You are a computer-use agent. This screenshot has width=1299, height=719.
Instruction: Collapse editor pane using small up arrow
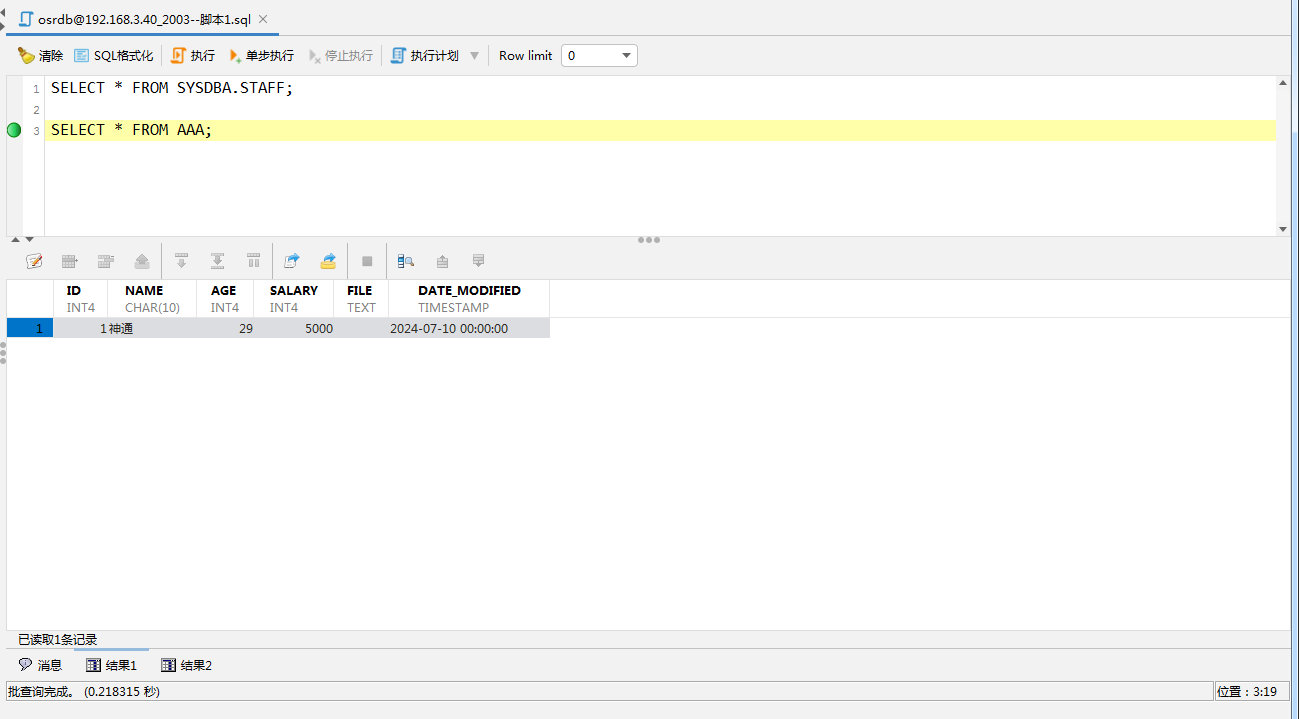[14, 239]
